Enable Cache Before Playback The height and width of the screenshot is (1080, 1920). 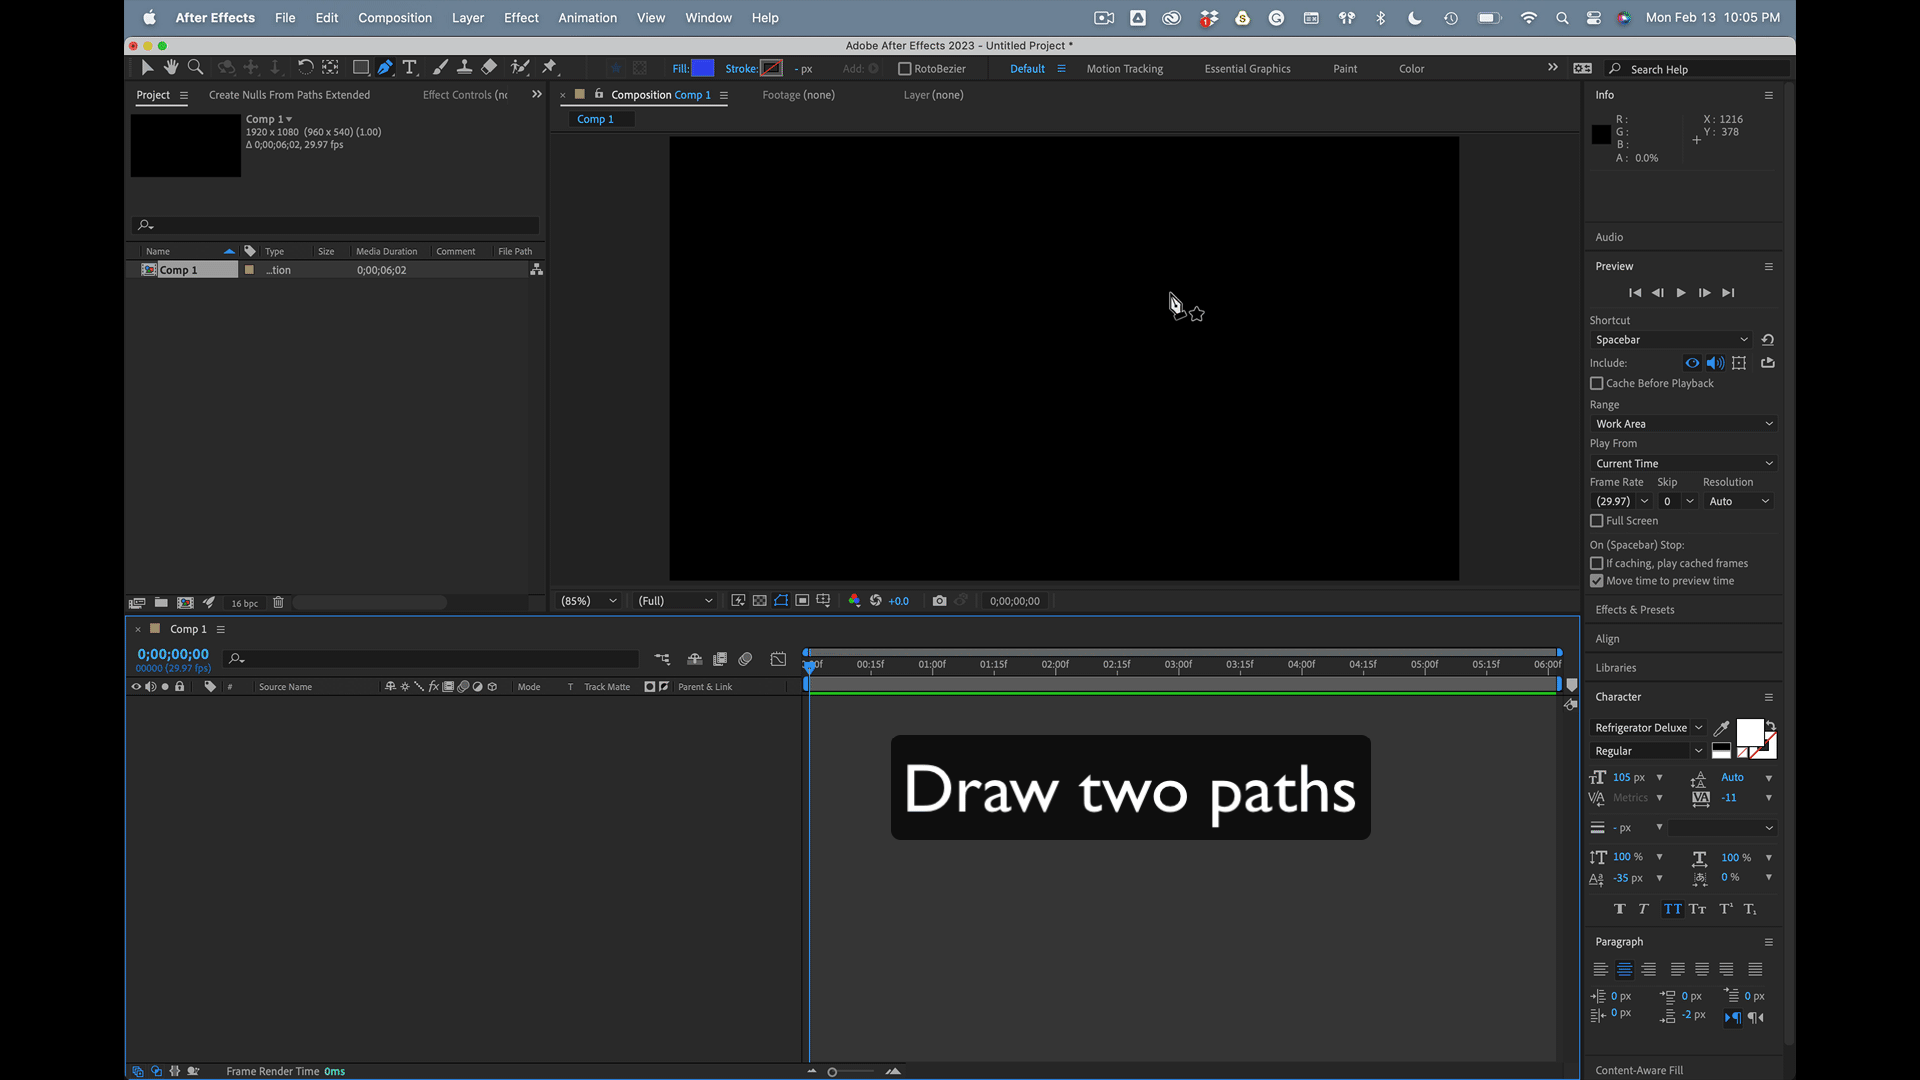click(1597, 384)
